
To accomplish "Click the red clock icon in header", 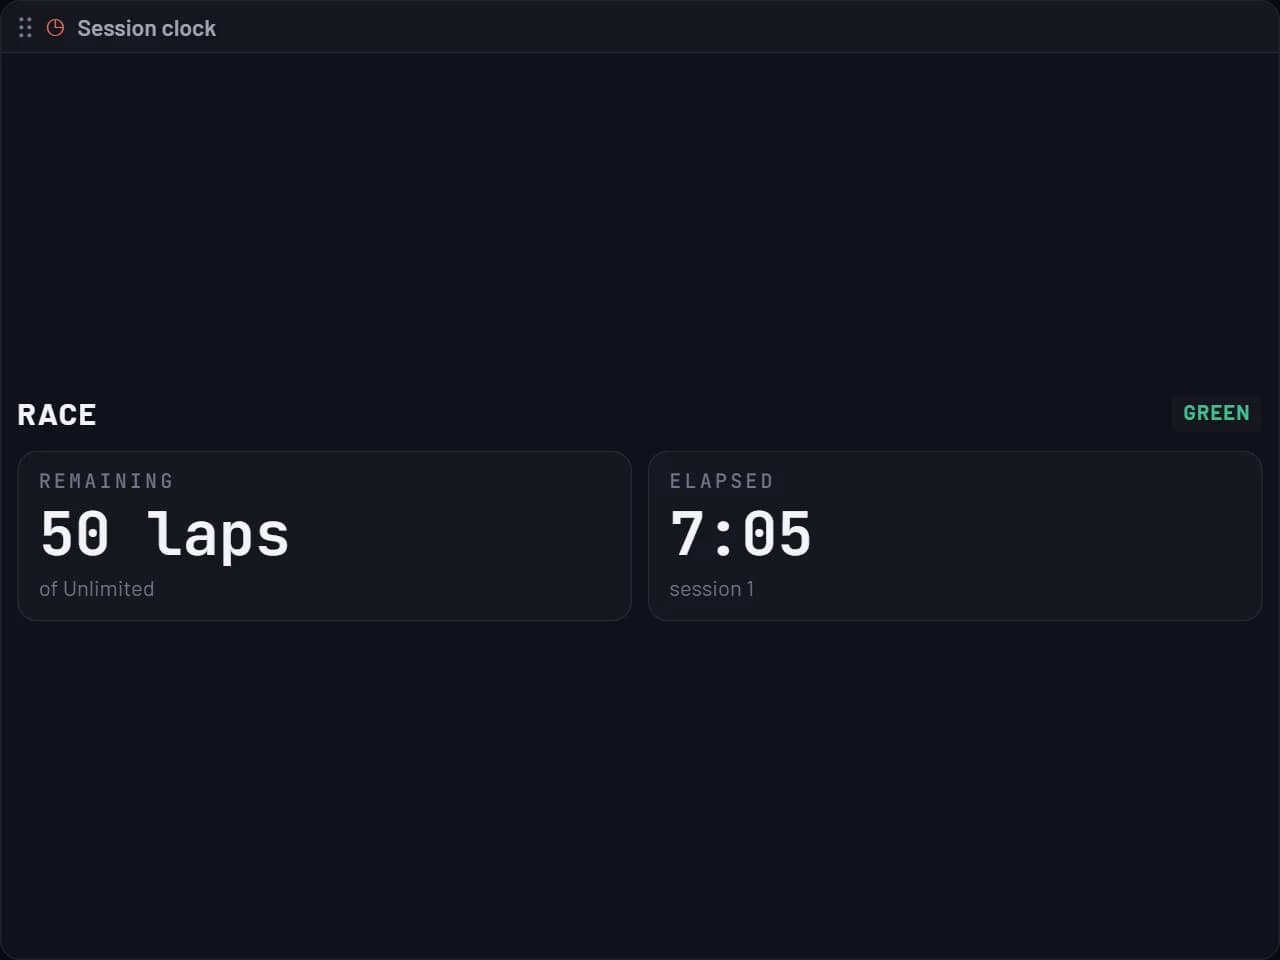I will [x=56, y=28].
